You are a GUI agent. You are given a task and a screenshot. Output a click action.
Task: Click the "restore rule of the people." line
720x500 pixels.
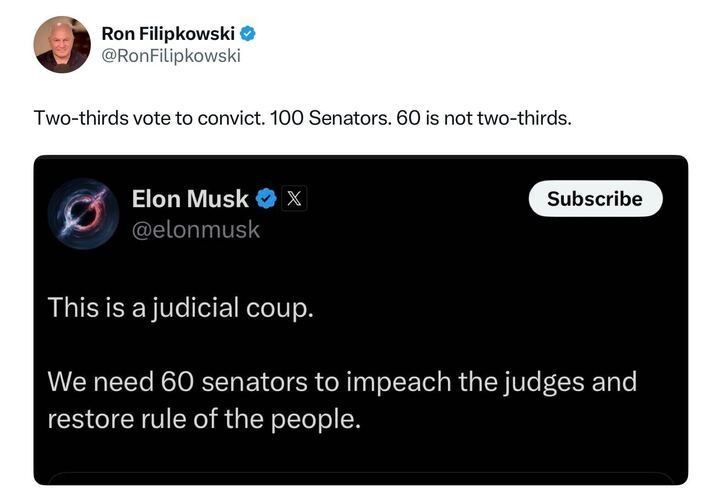click(x=203, y=418)
